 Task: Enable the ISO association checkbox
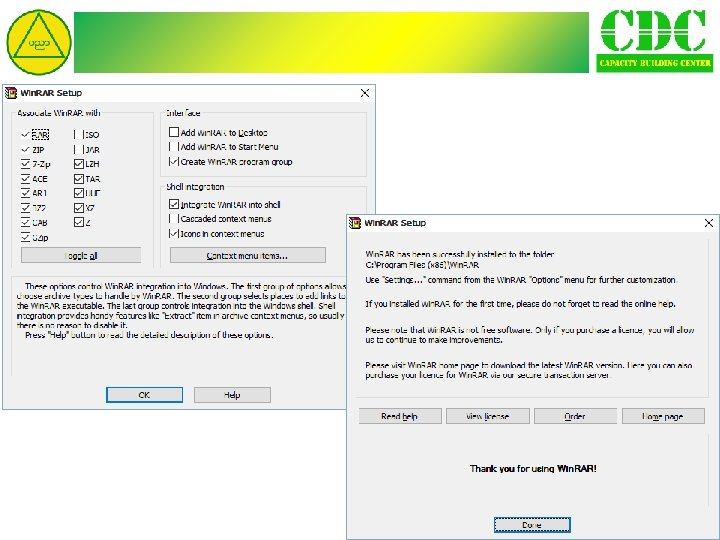click(79, 135)
